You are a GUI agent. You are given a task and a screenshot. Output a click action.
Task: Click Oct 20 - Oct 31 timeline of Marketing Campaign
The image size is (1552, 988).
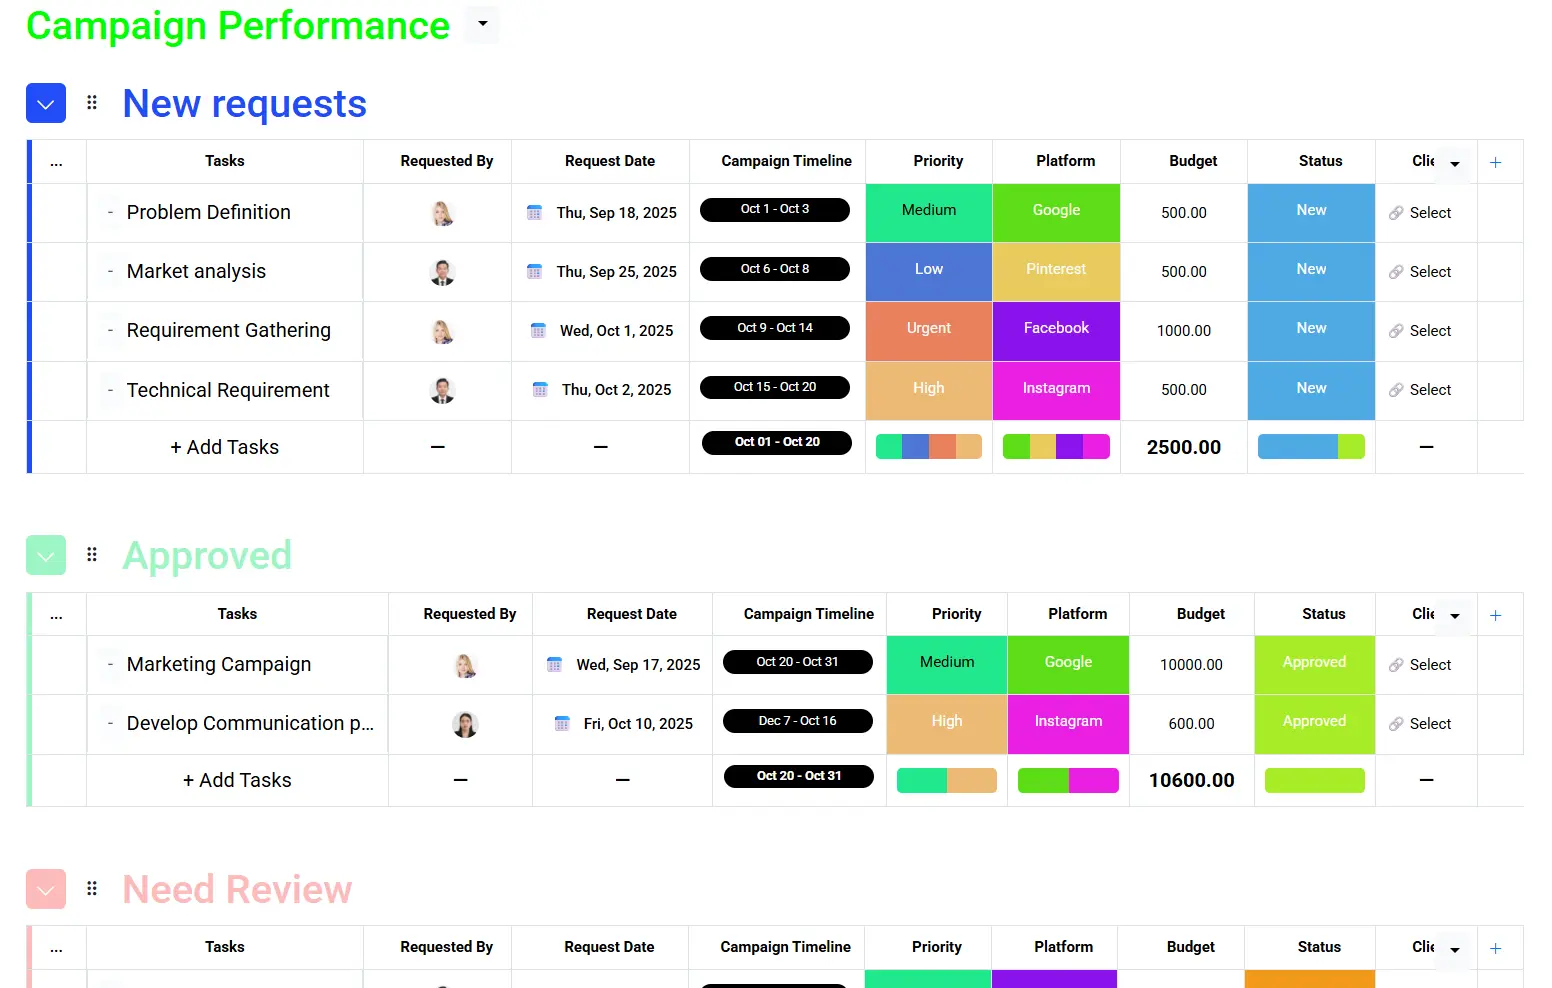797,662
